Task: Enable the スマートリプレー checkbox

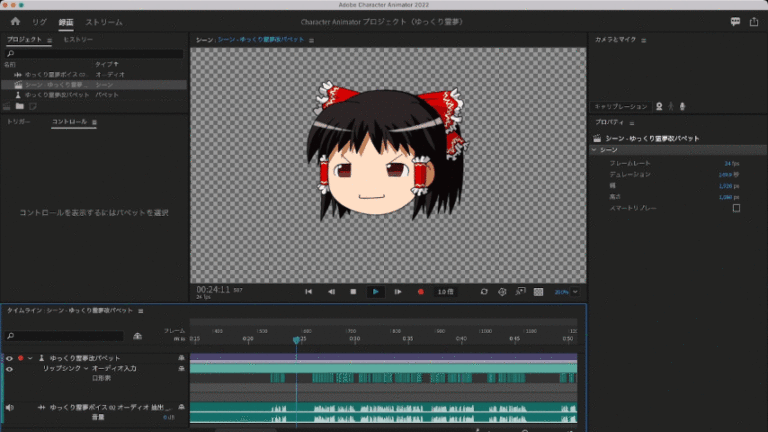Action: tap(736, 208)
